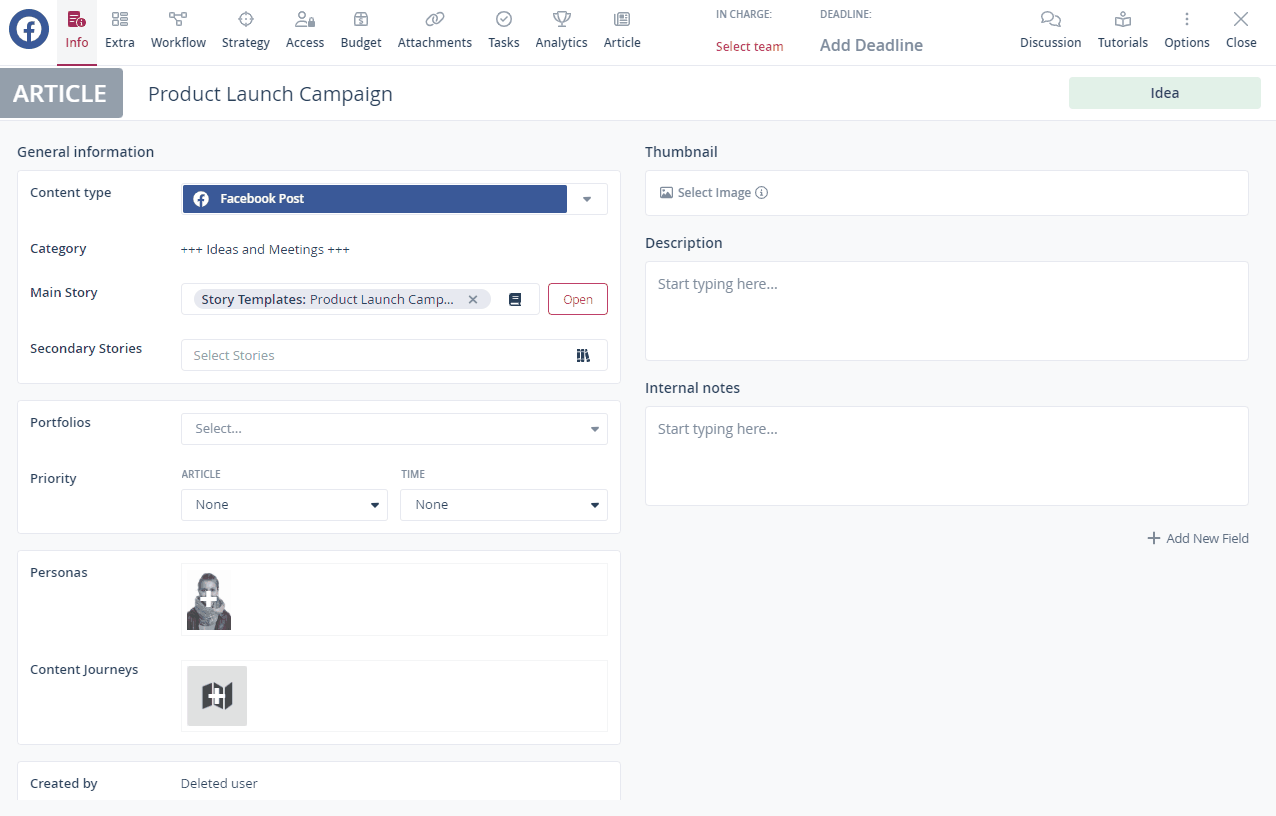The width and height of the screenshot is (1276, 816).
Task: Click the Description text field
Action: (946, 310)
